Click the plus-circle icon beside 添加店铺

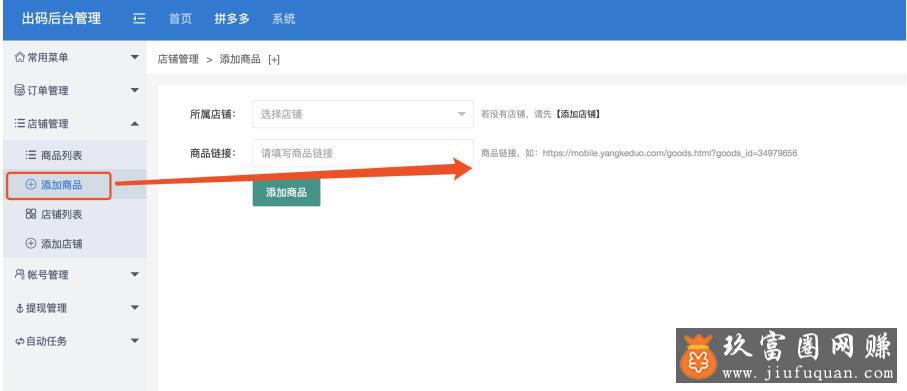[x=31, y=244]
